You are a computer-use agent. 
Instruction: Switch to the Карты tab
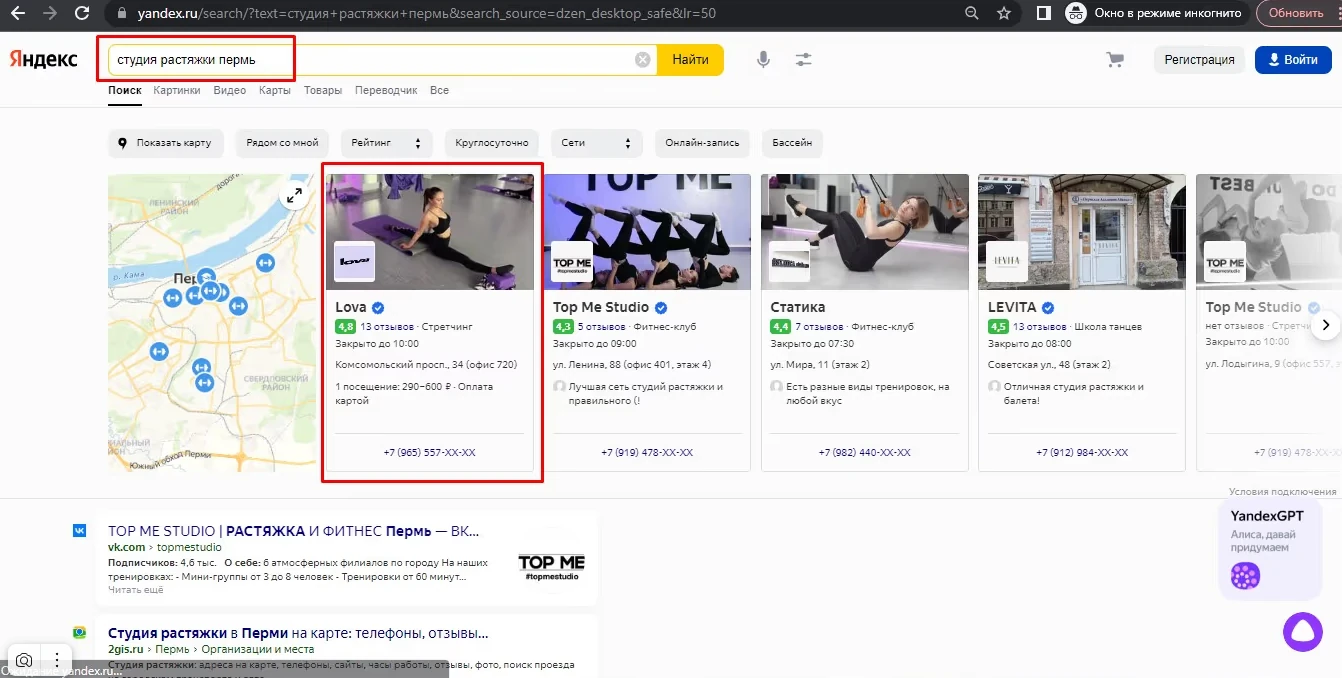point(274,90)
